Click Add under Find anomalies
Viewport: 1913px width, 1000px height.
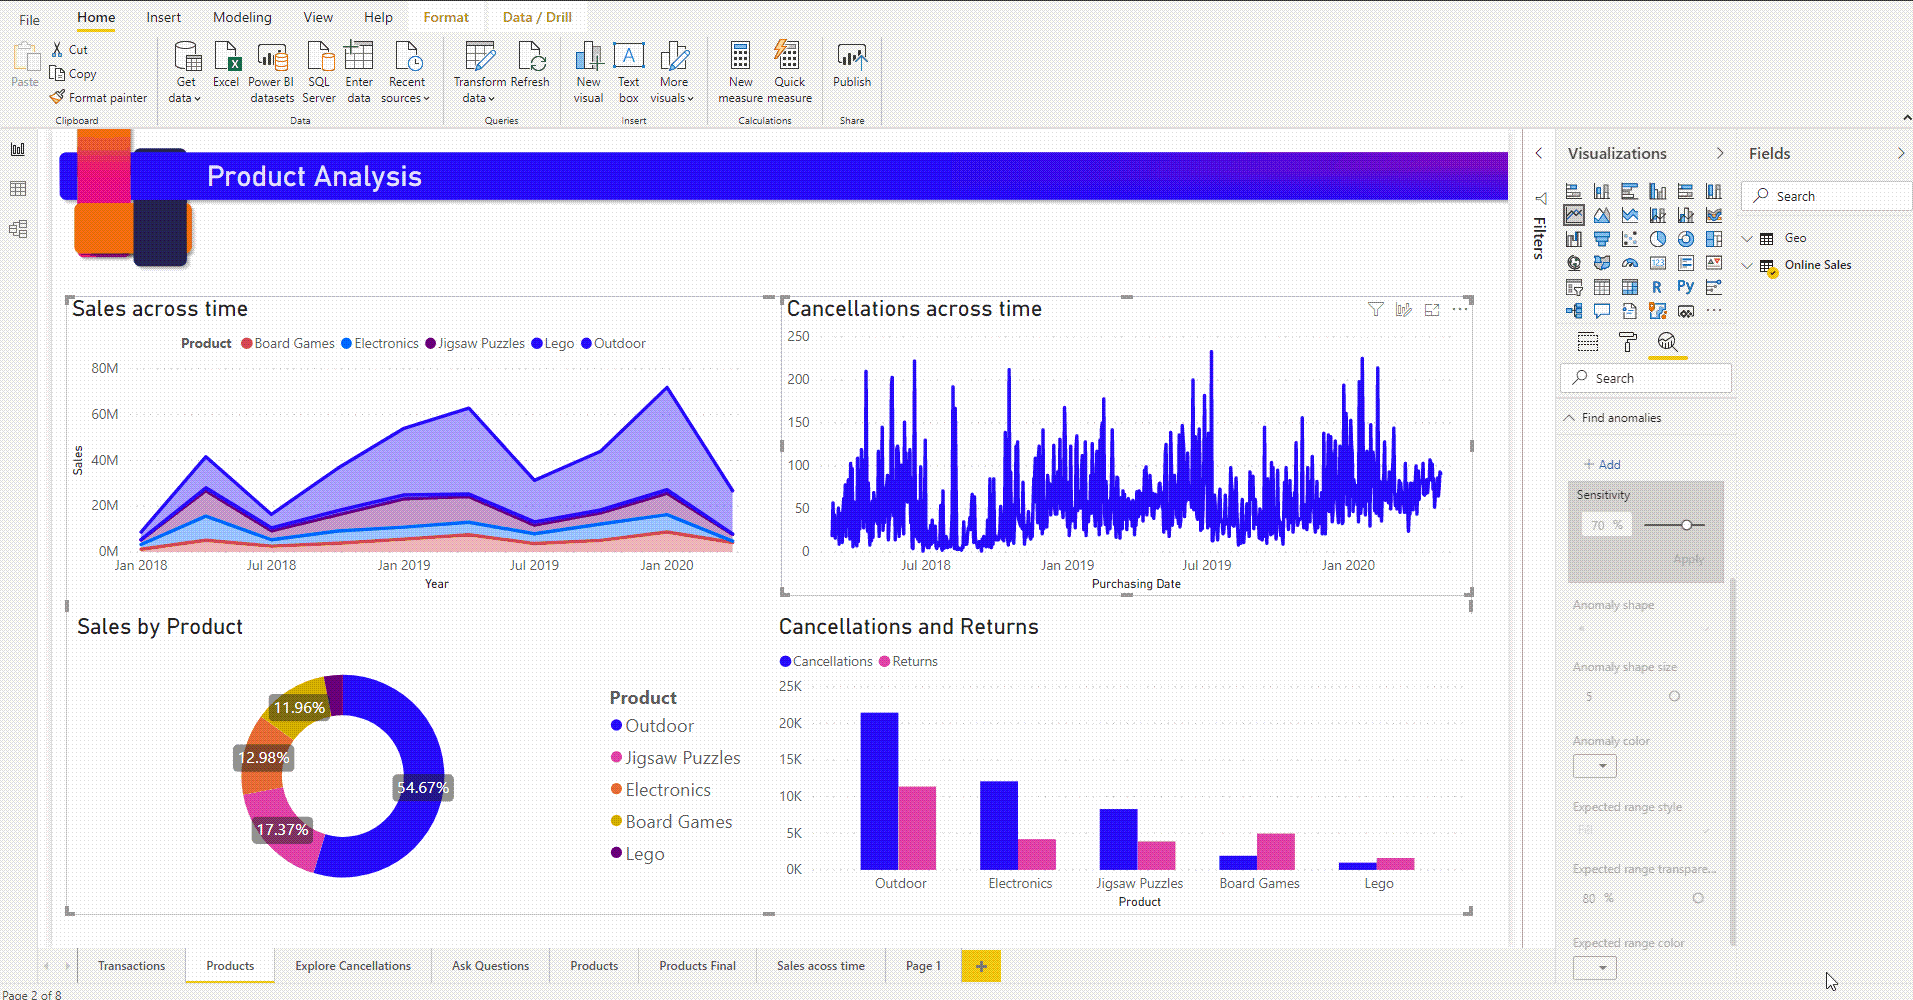1601,464
